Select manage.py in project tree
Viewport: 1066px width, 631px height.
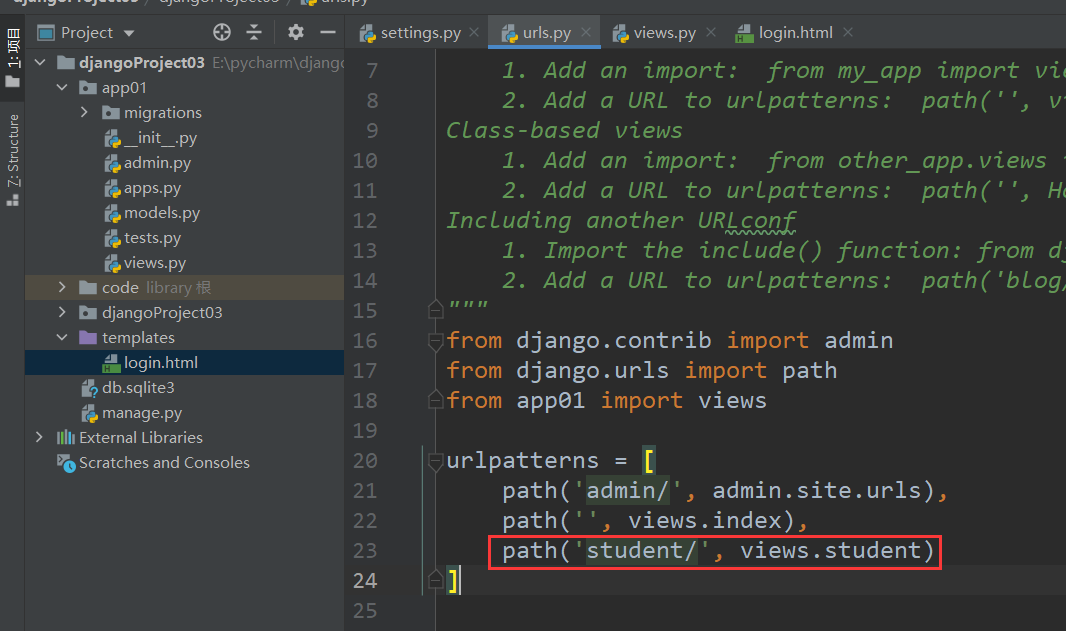pos(141,413)
